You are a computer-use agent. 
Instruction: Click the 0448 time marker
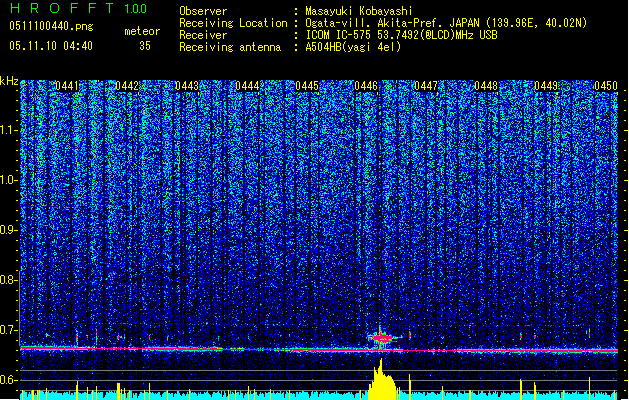click(486, 86)
